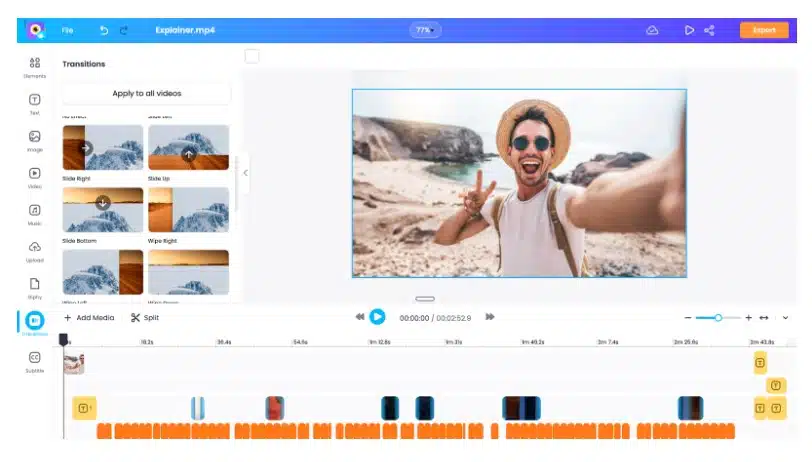
Task: Click the Export button
Action: [764, 30]
